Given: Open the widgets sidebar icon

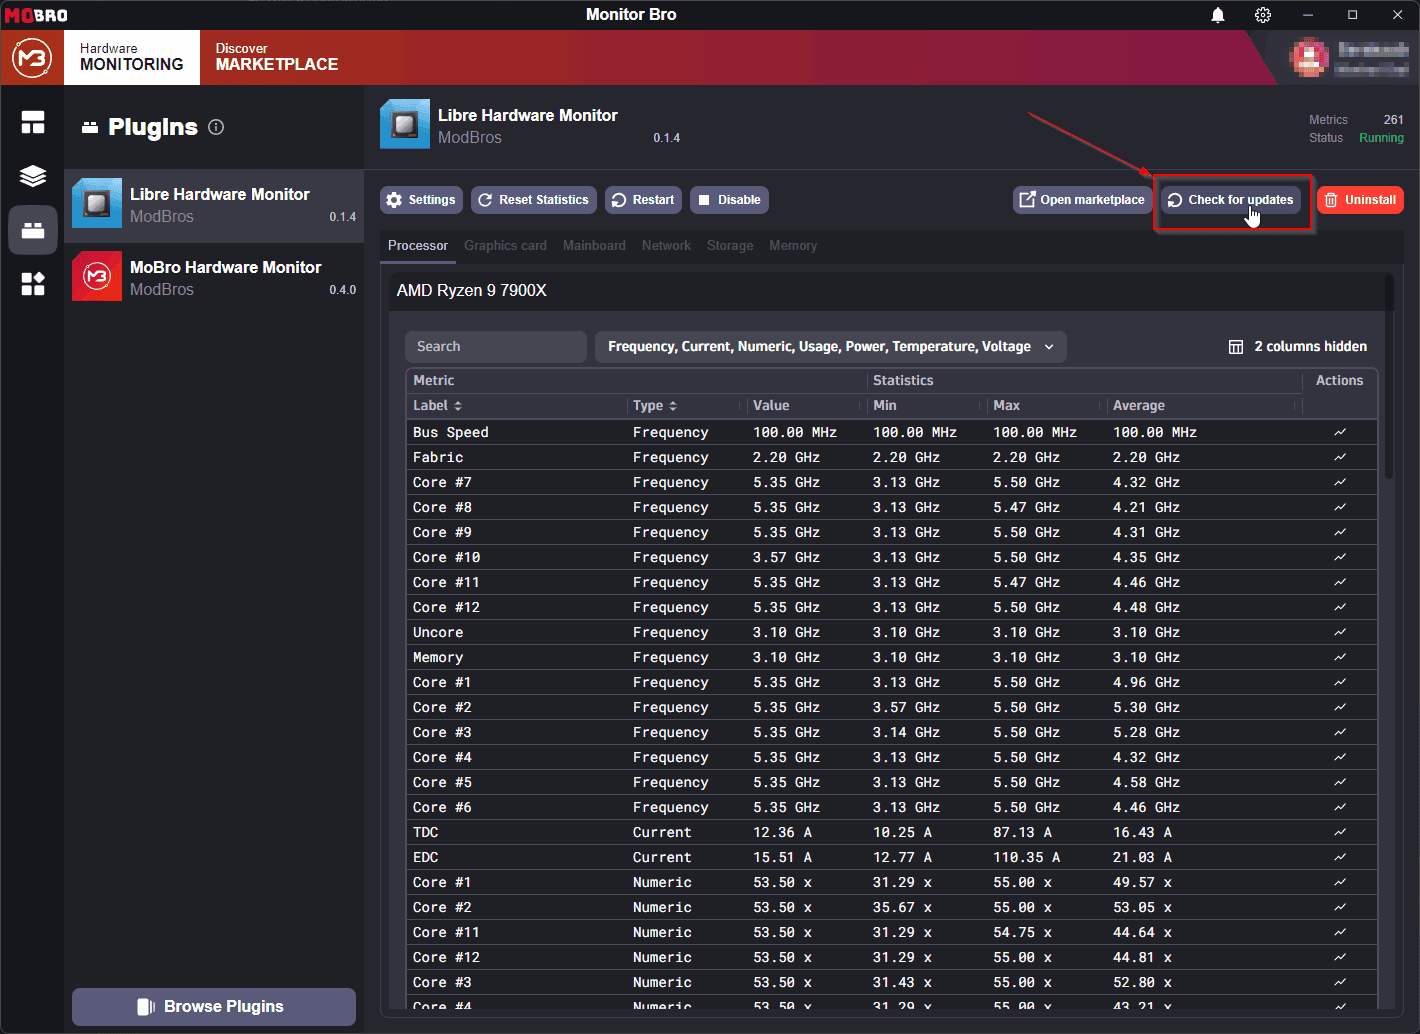Looking at the screenshot, I should point(33,284).
